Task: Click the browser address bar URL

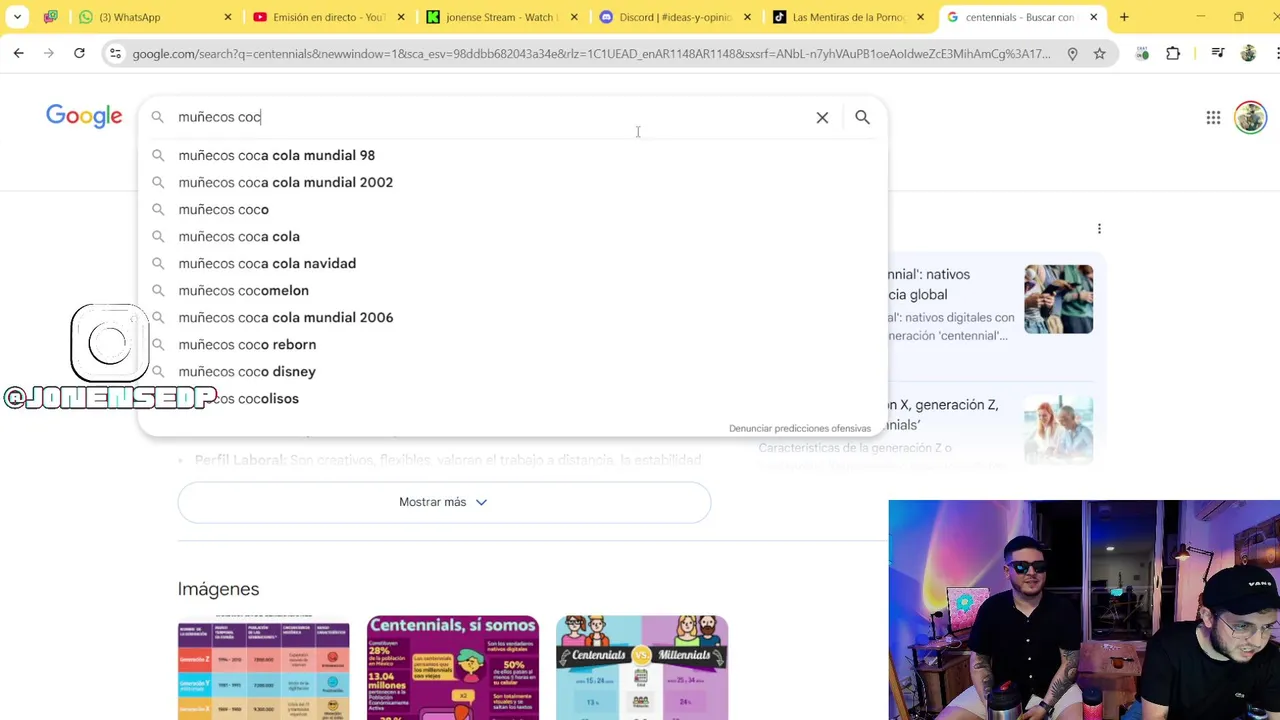Action: point(590,54)
